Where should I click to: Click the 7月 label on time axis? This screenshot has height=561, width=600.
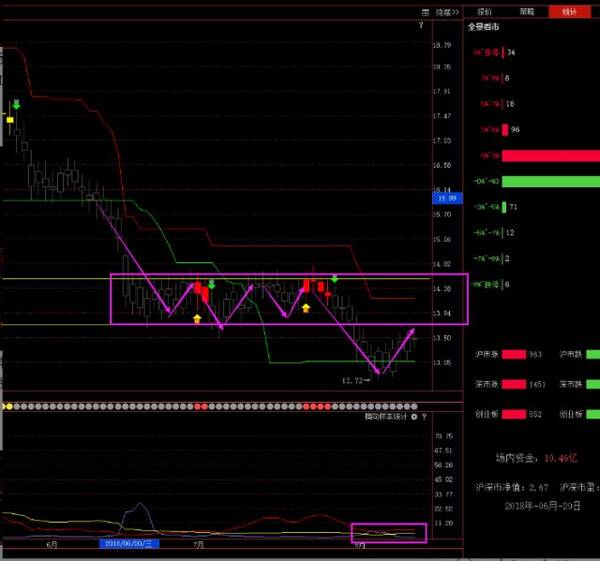198,545
